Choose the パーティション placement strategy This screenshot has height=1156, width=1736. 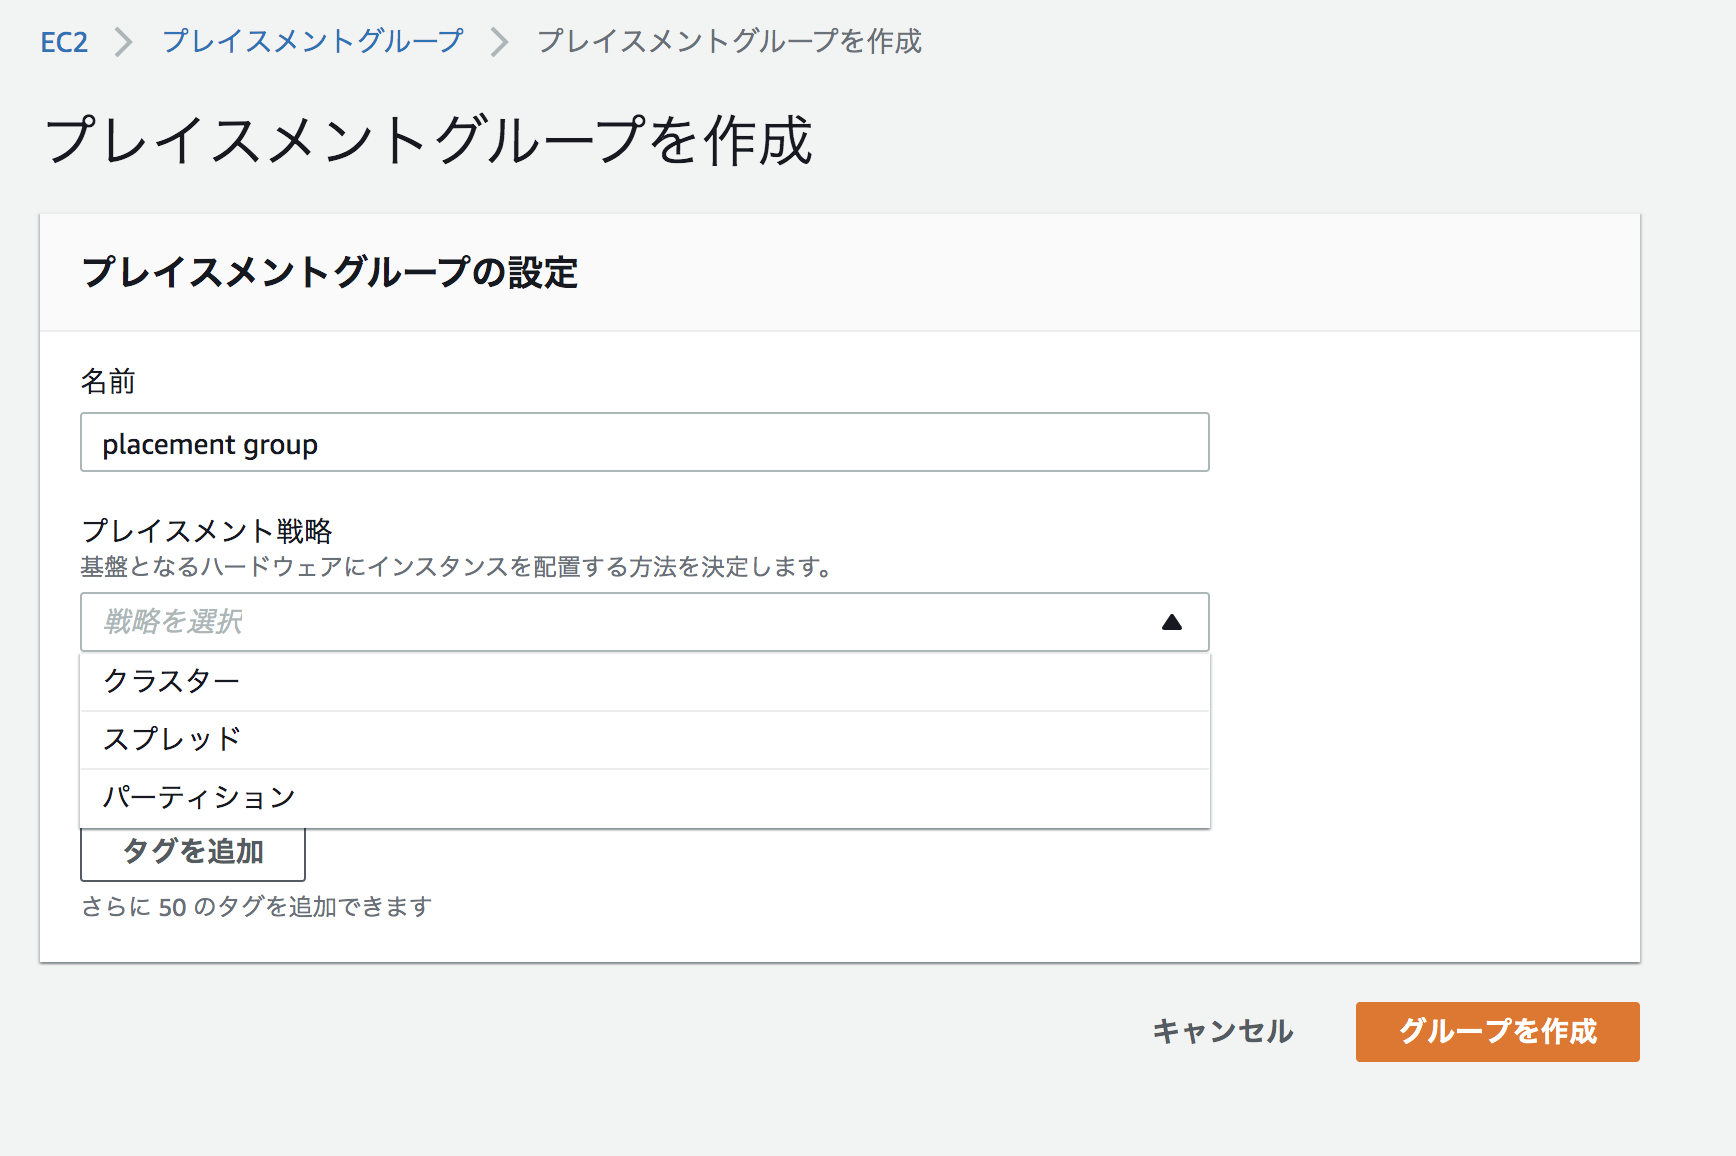tap(197, 797)
